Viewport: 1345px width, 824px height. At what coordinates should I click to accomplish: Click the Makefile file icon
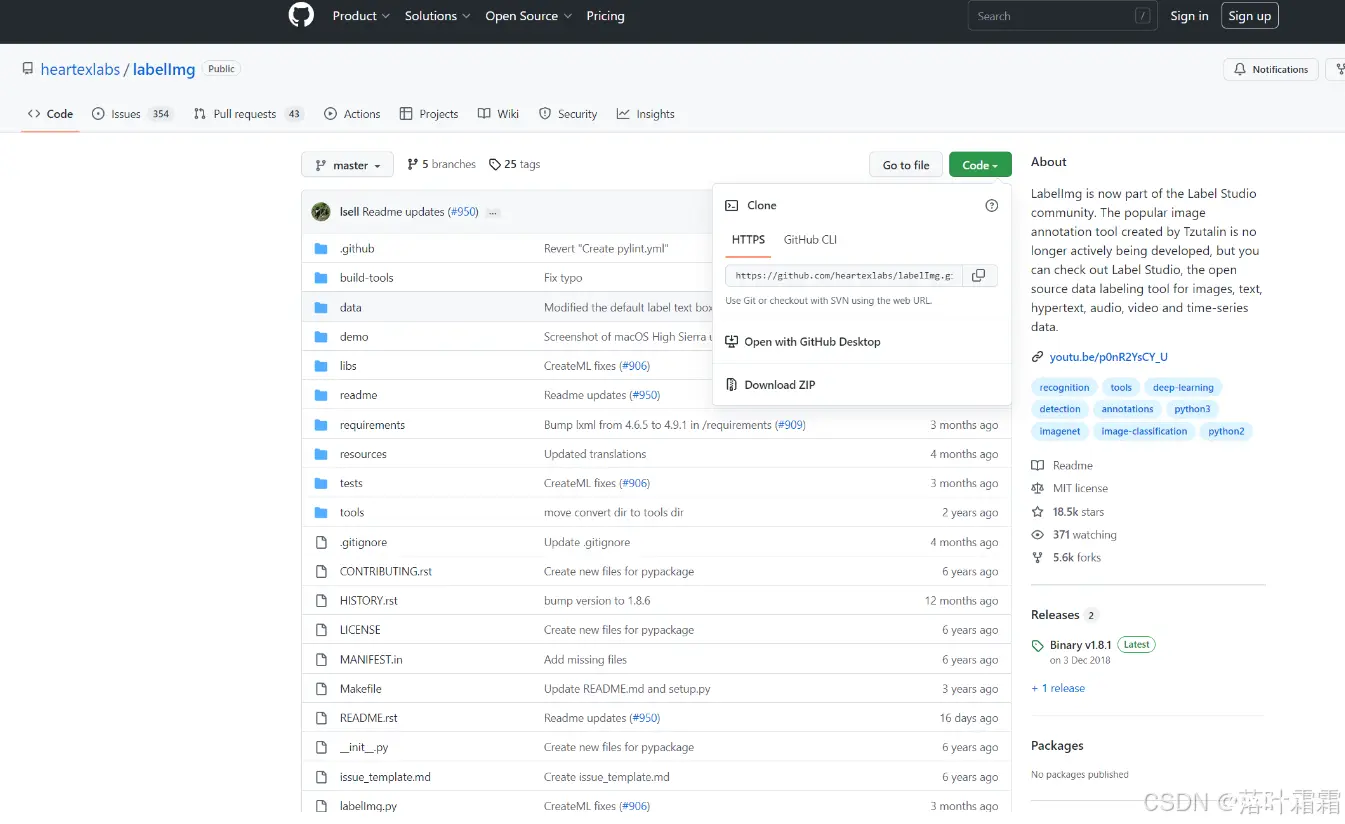click(321, 689)
